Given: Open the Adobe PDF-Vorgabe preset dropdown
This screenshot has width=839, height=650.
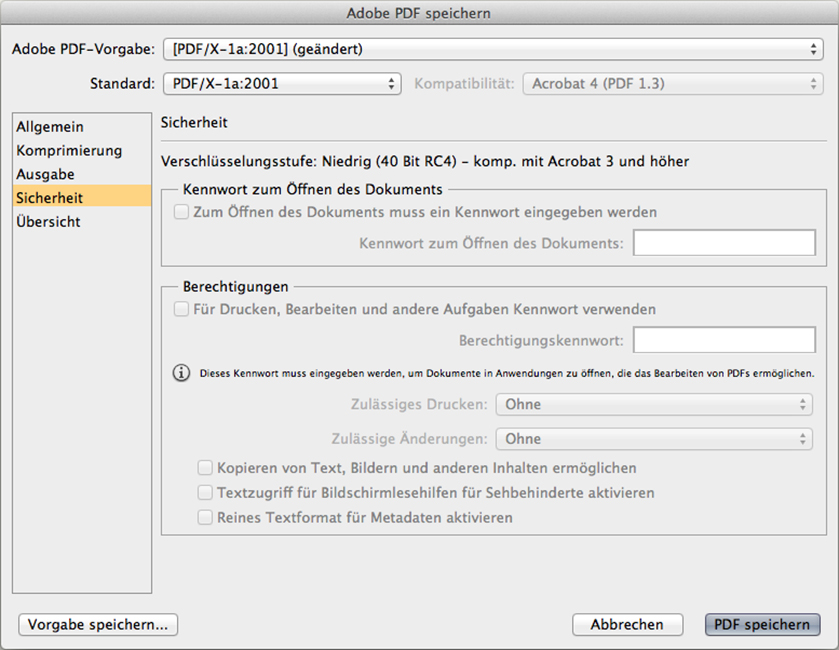Looking at the screenshot, I should [493, 49].
